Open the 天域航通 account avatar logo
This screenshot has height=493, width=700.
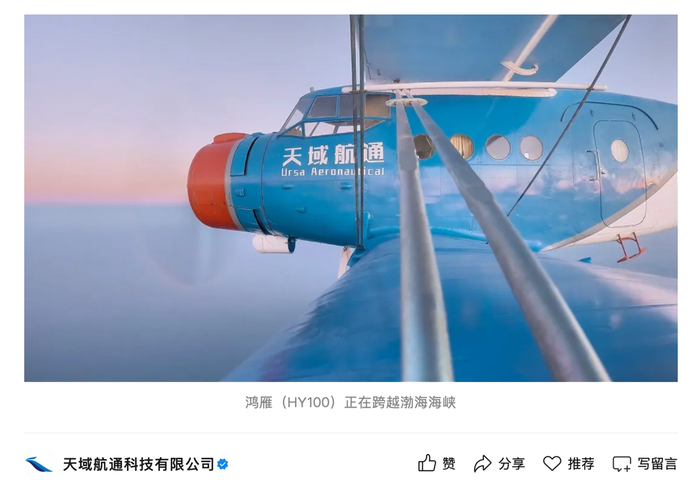(x=39, y=464)
